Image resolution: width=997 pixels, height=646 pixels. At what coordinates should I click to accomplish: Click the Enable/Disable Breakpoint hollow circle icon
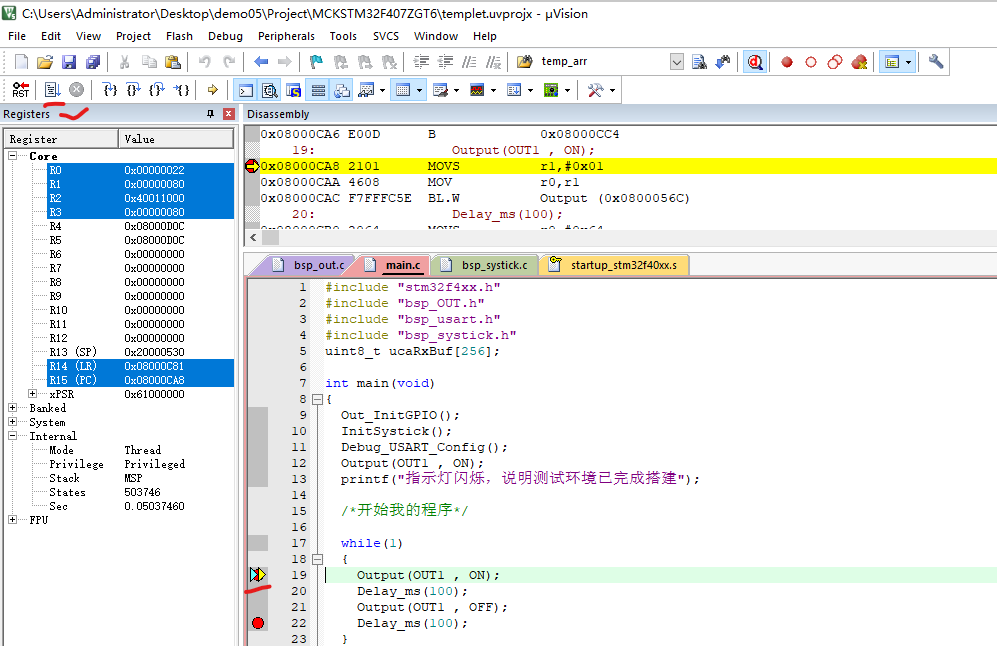[811, 62]
